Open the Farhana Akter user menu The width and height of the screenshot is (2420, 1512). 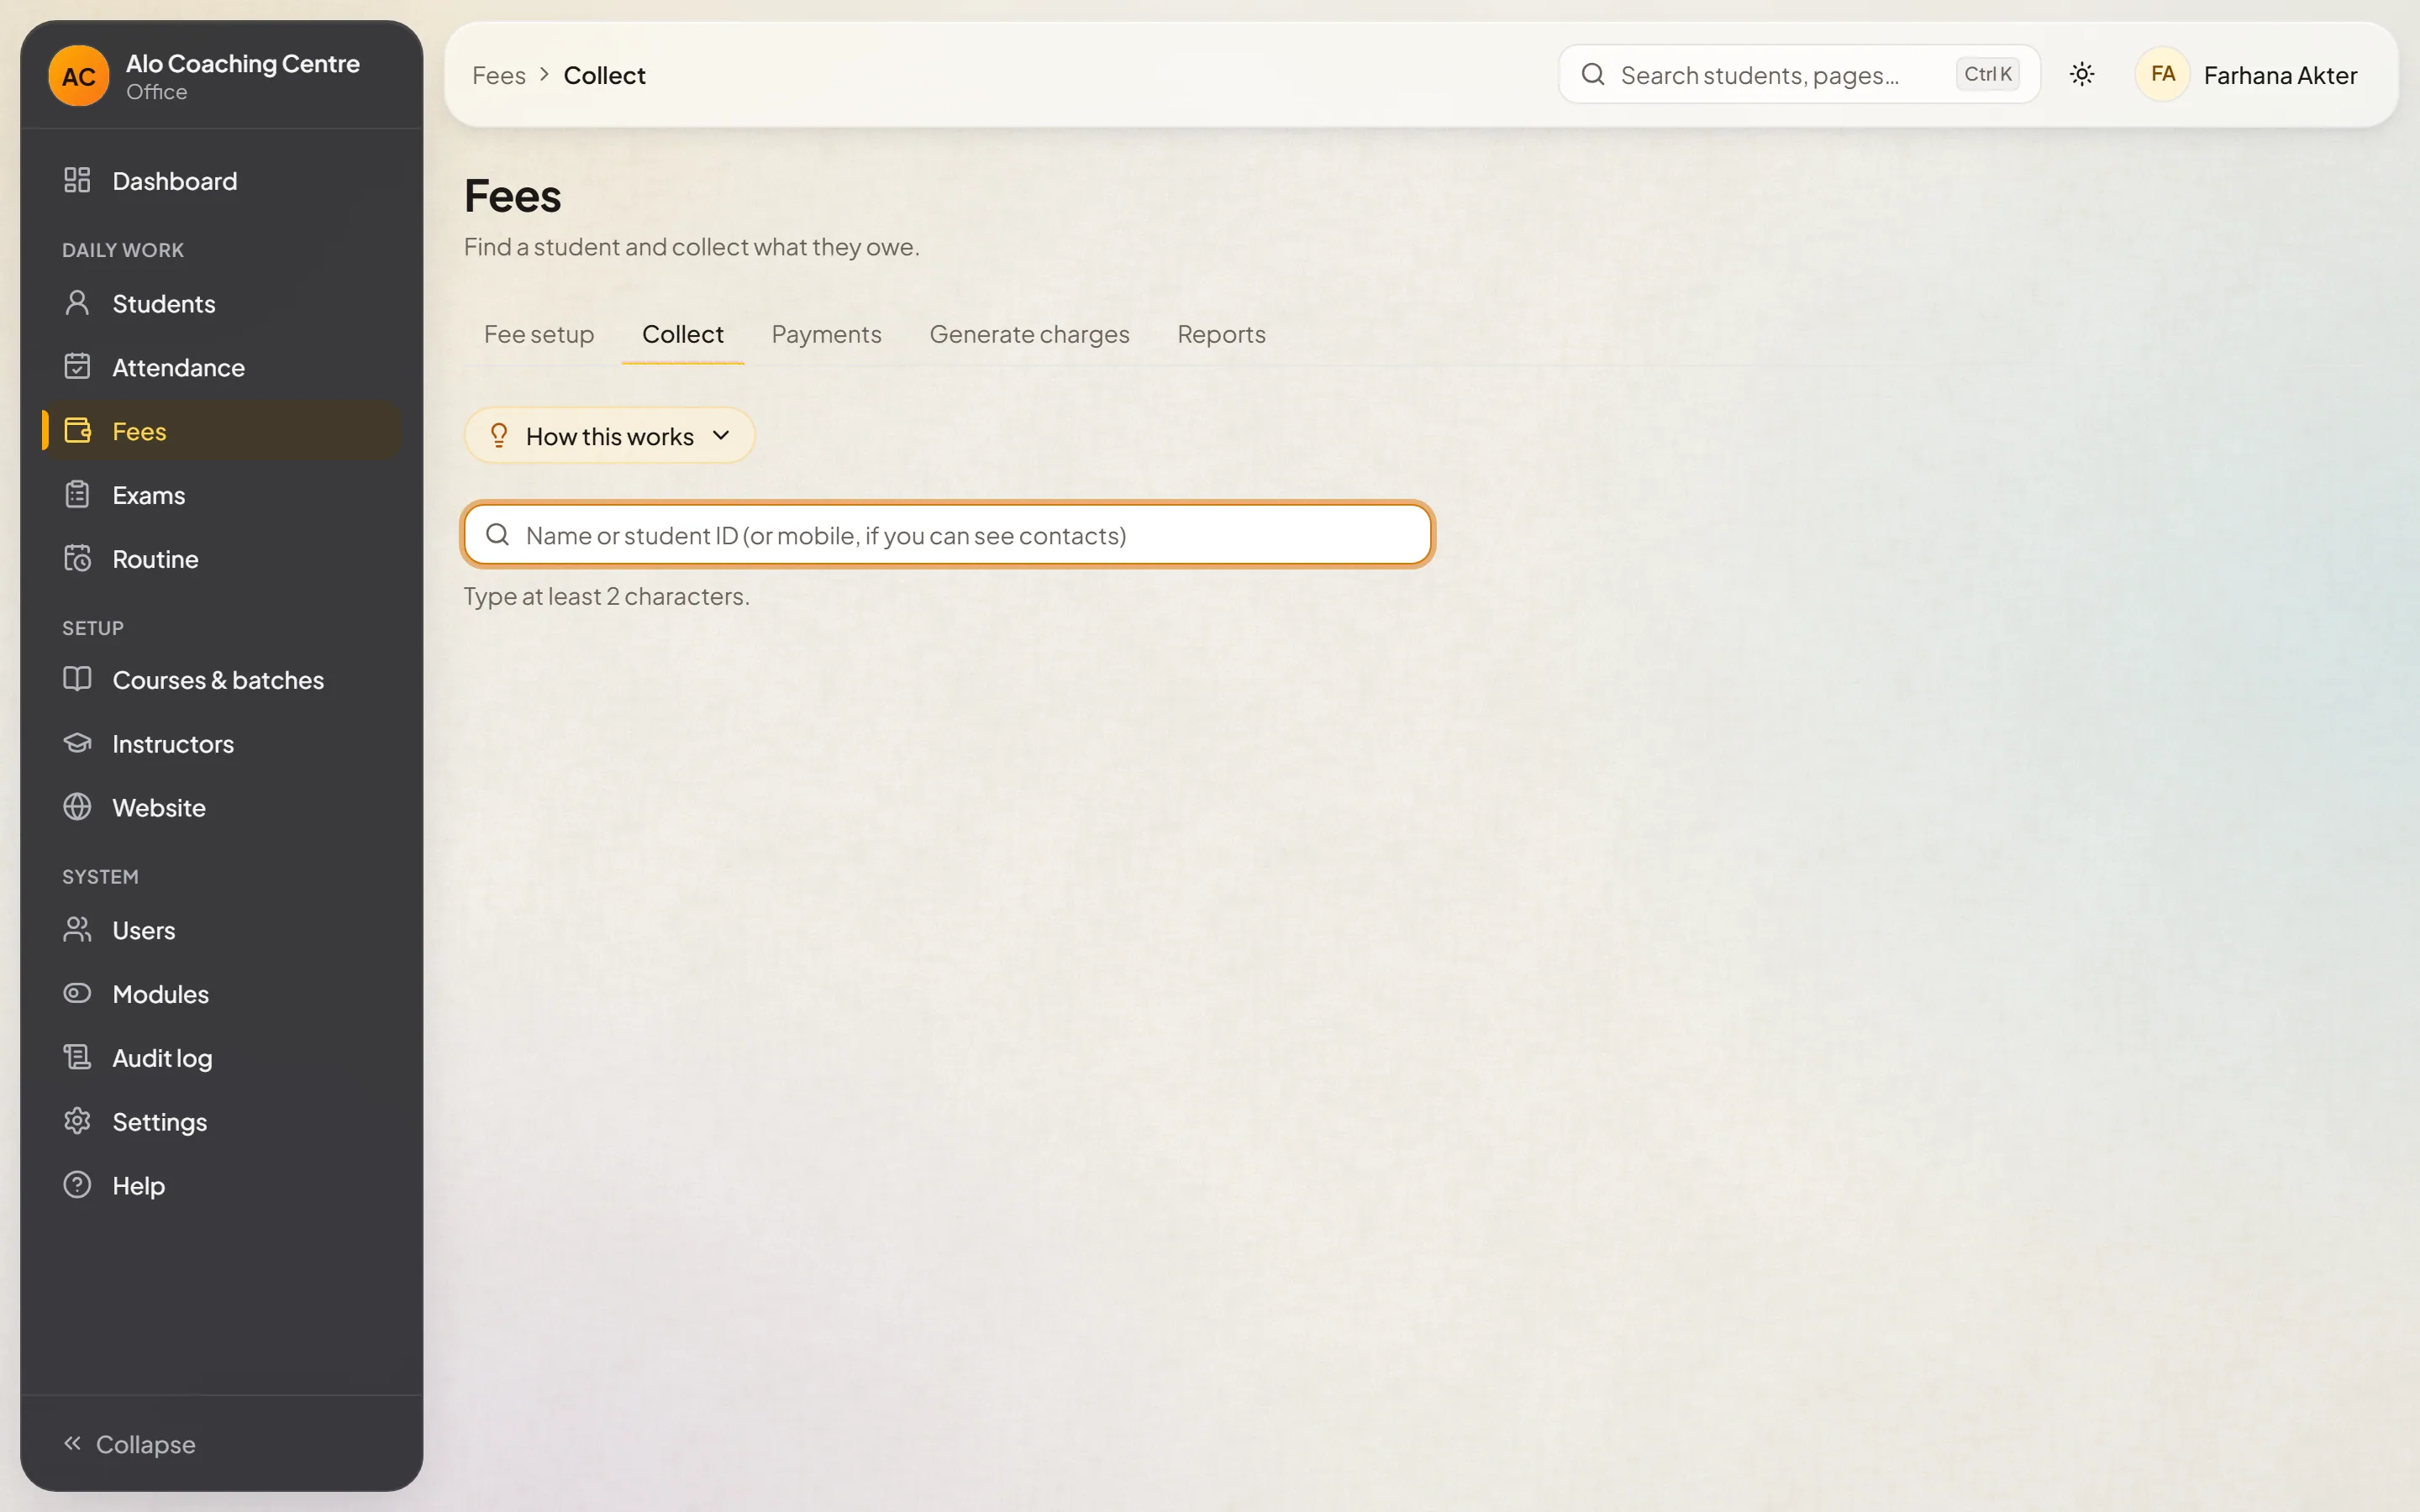(x=2246, y=75)
